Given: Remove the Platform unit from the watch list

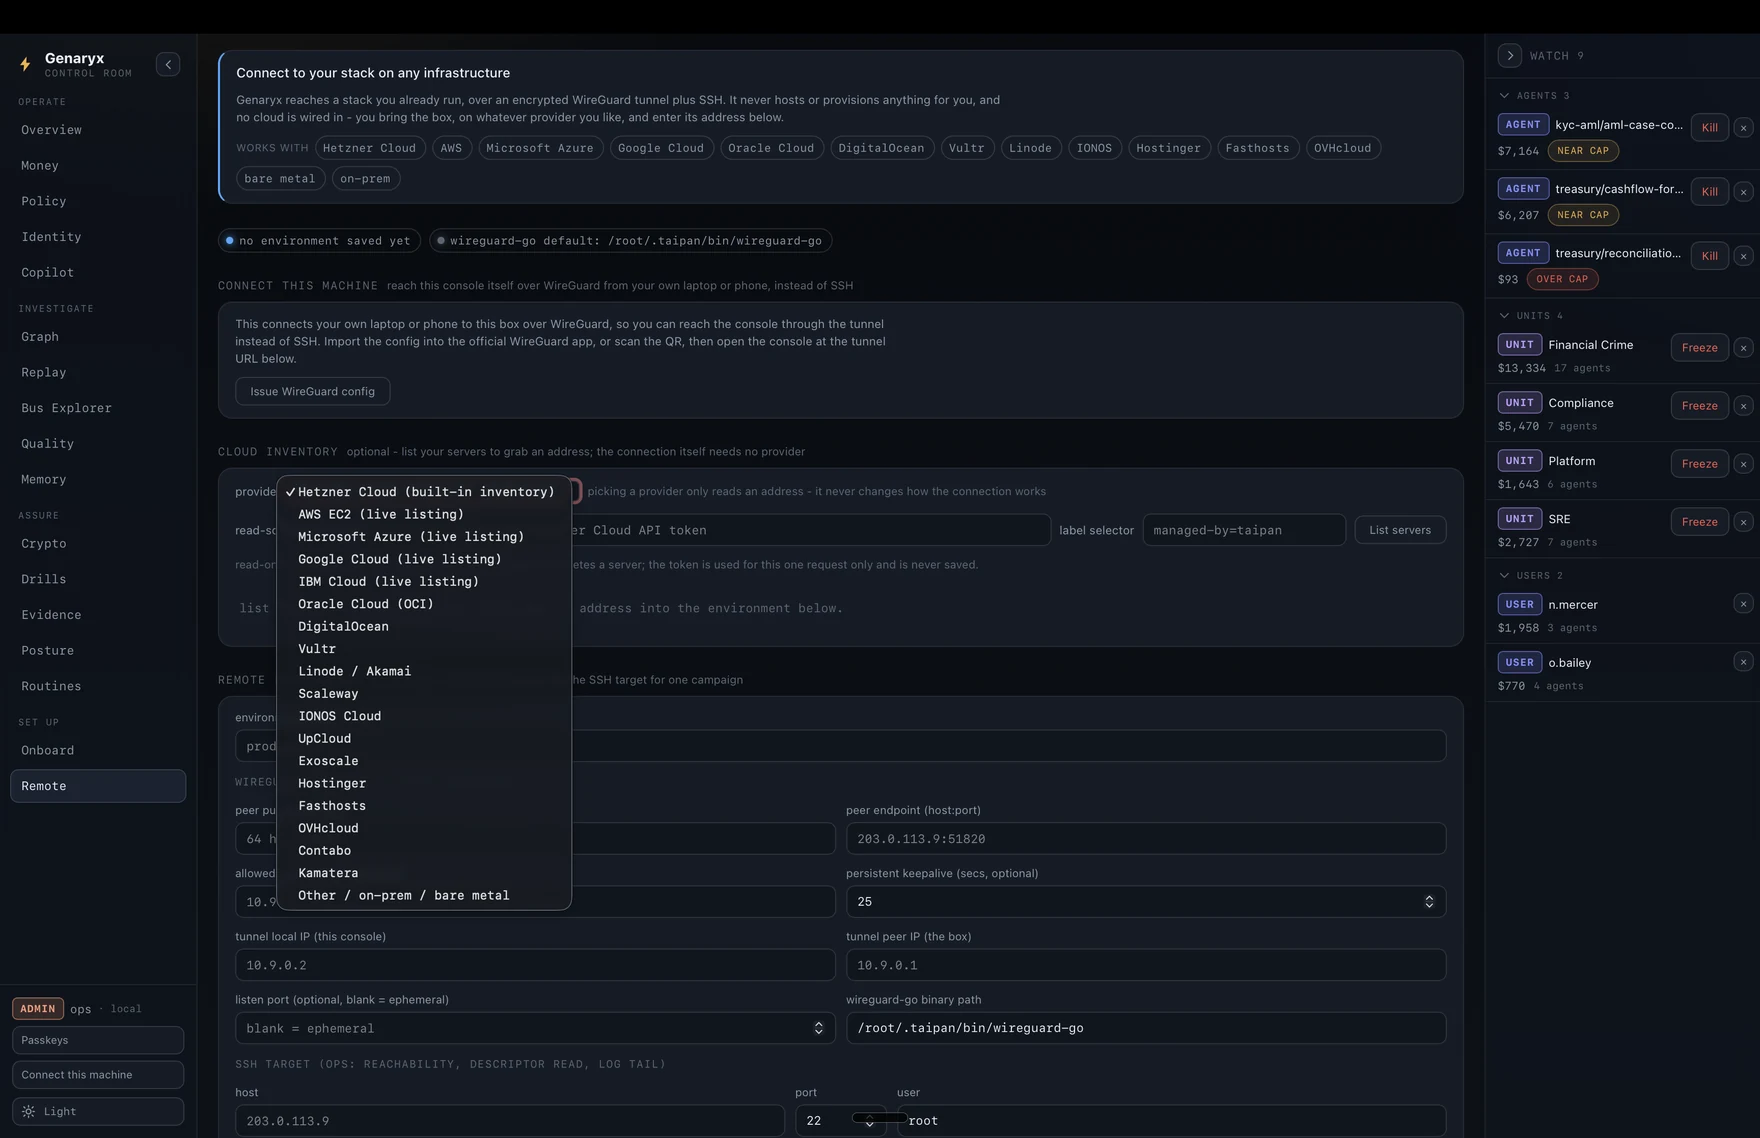Looking at the screenshot, I should click(1743, 464).
